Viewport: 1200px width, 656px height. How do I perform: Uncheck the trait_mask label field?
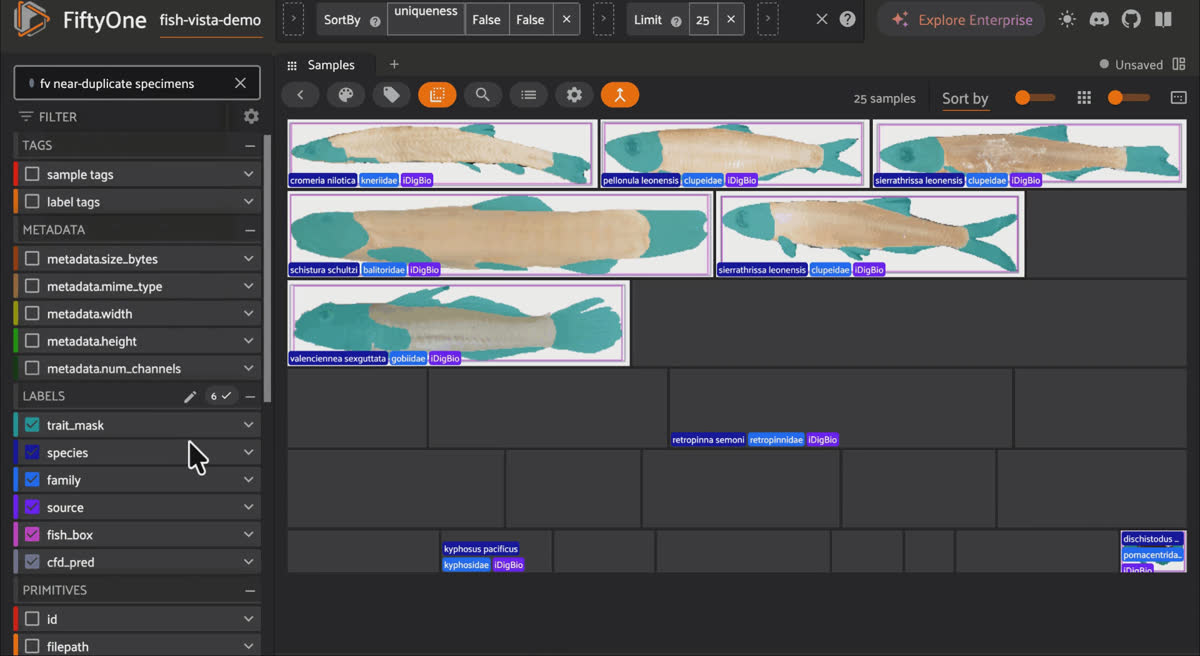click(32, 425)
